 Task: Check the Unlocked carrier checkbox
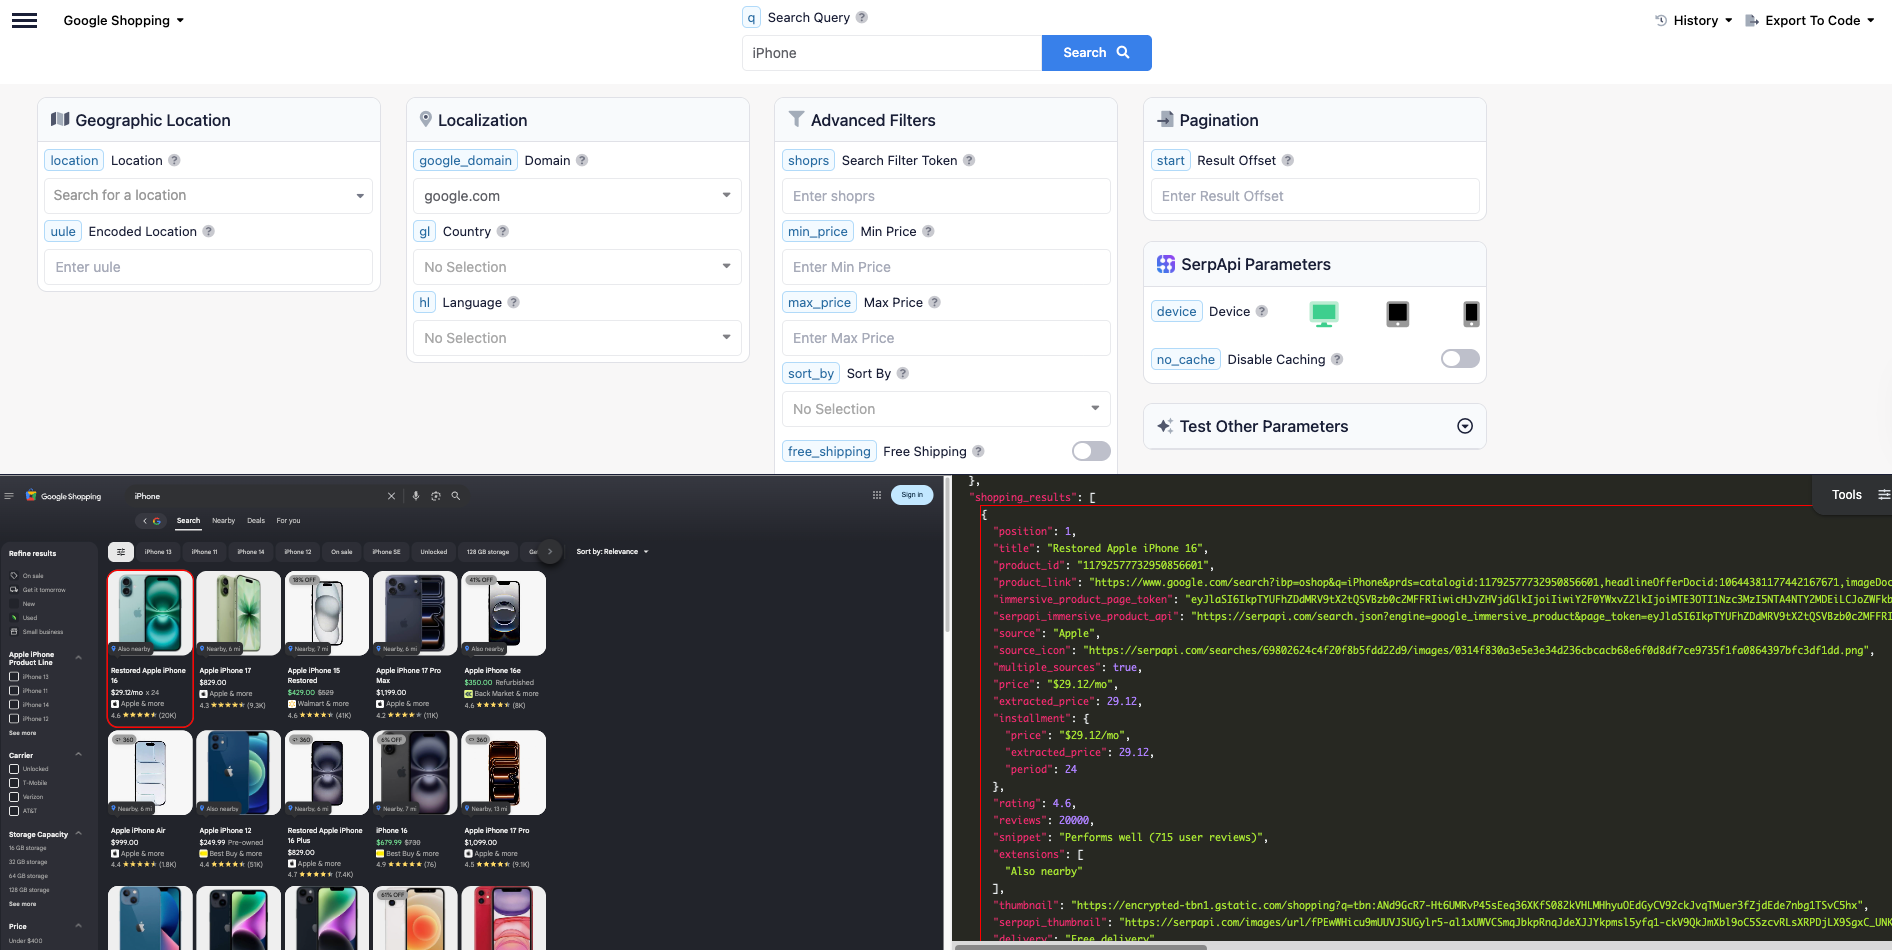pyautogui.click(x=14, y=769)
